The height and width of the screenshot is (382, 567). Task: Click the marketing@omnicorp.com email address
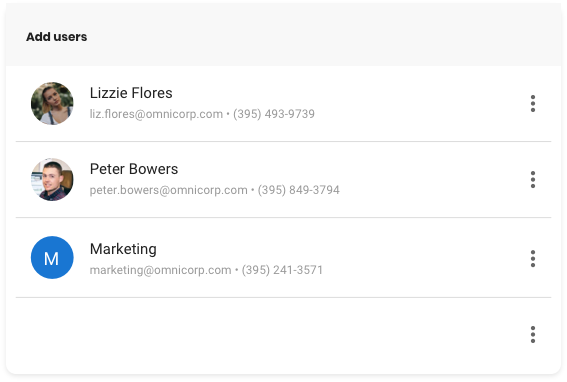click(x=161, y=270)
